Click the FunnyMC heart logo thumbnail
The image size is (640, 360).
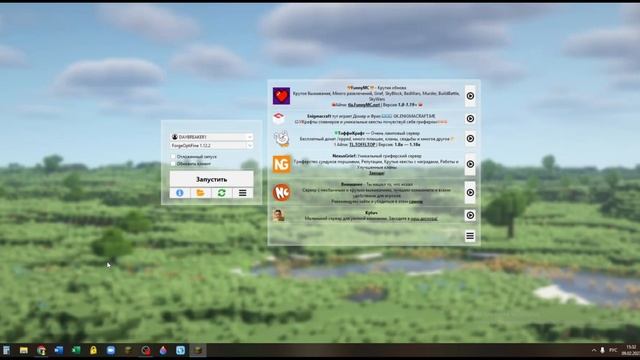(281, 96)
